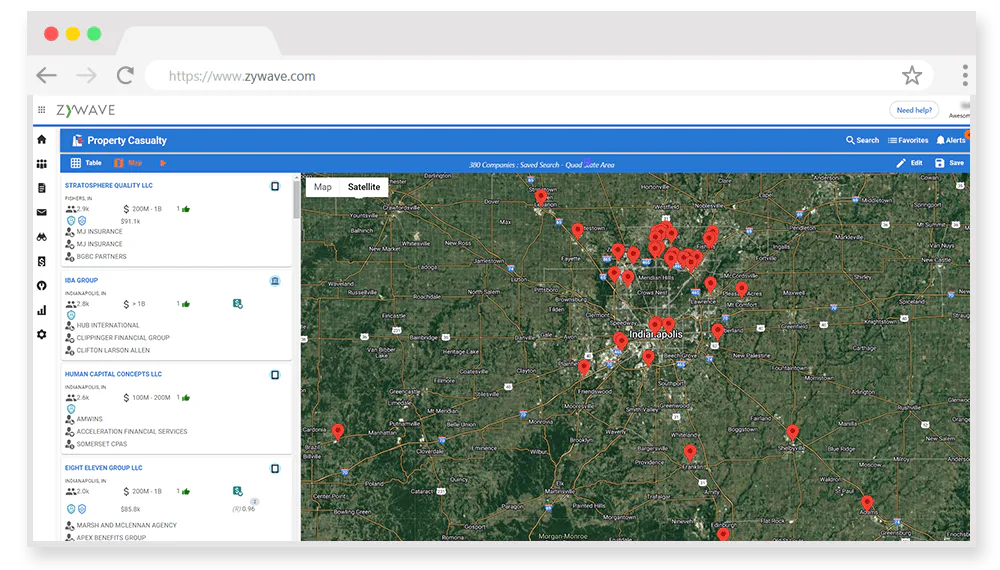
Task: Open the apps grid beside Zywave logo
Action: [x=41, y=110]
